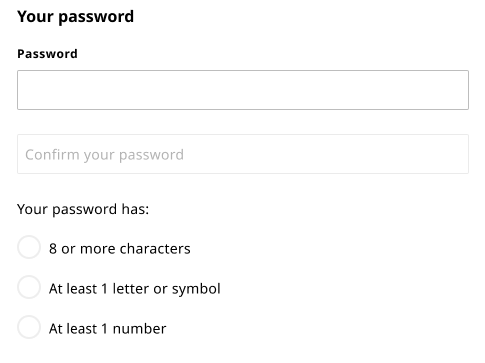Click the empty Password input field
The image size is (485, 363).
click(243, 90)
